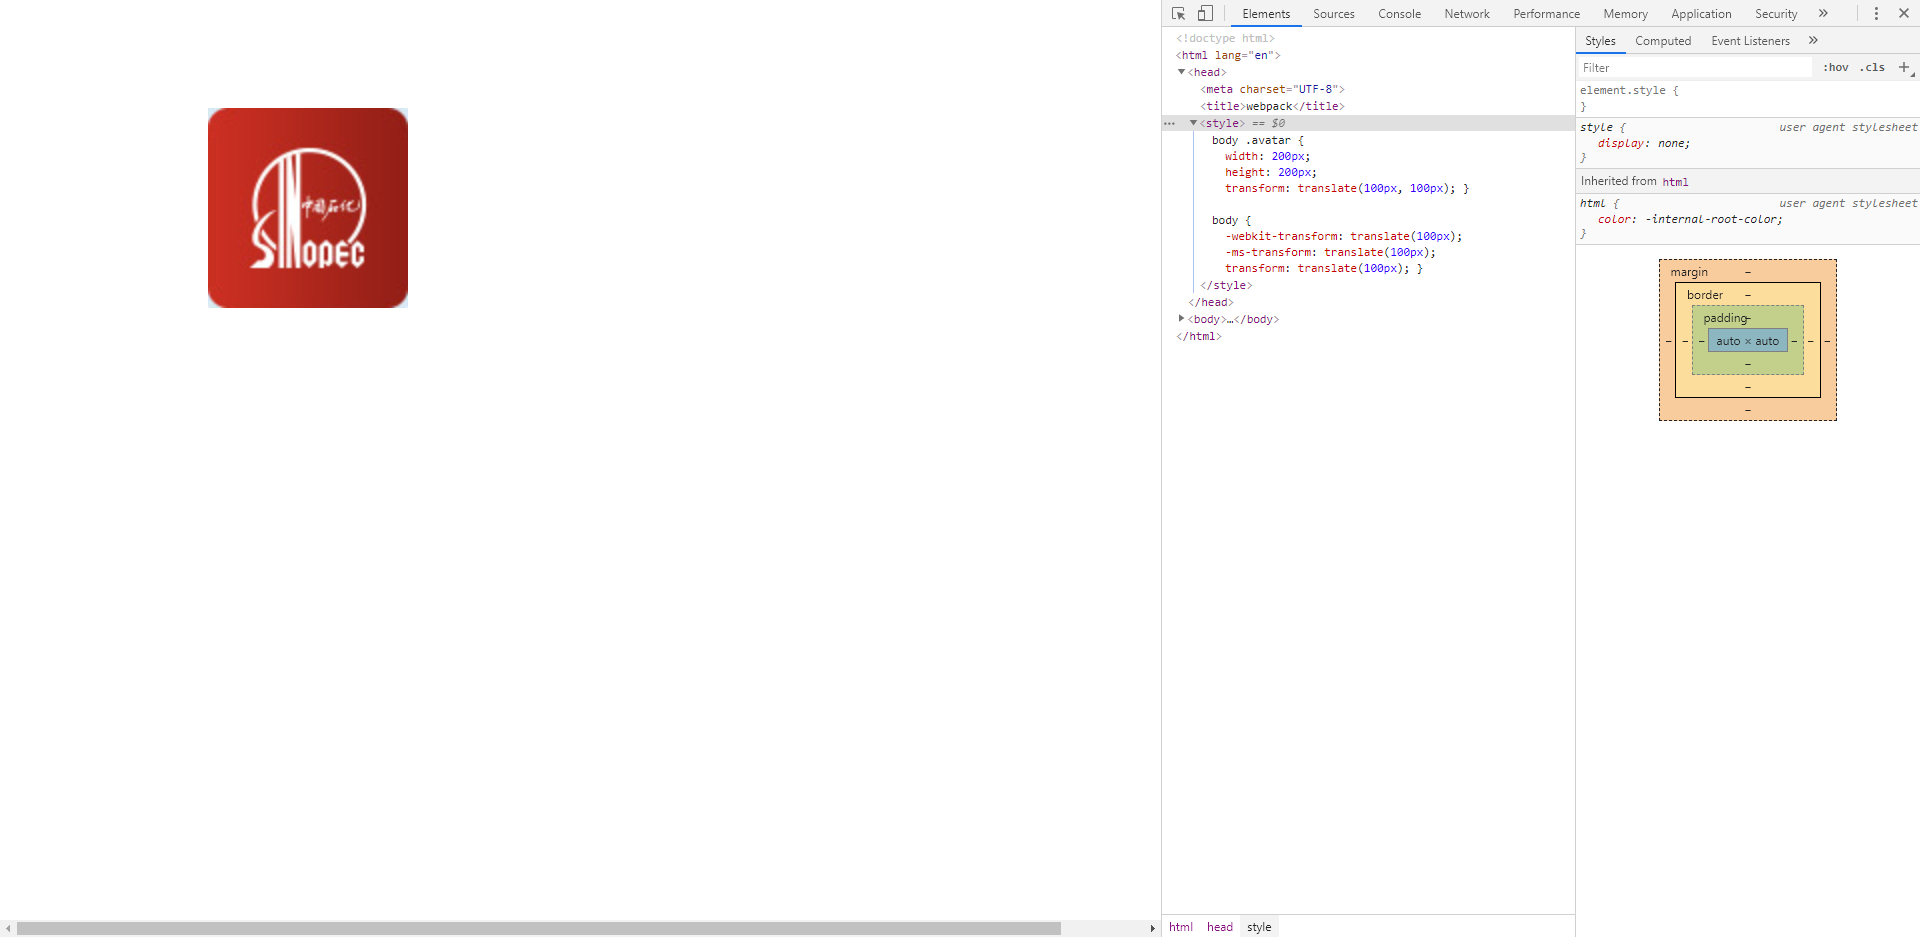
Task: Show more Styles pane tabs chevron
Action: (x=1813, y=41)
